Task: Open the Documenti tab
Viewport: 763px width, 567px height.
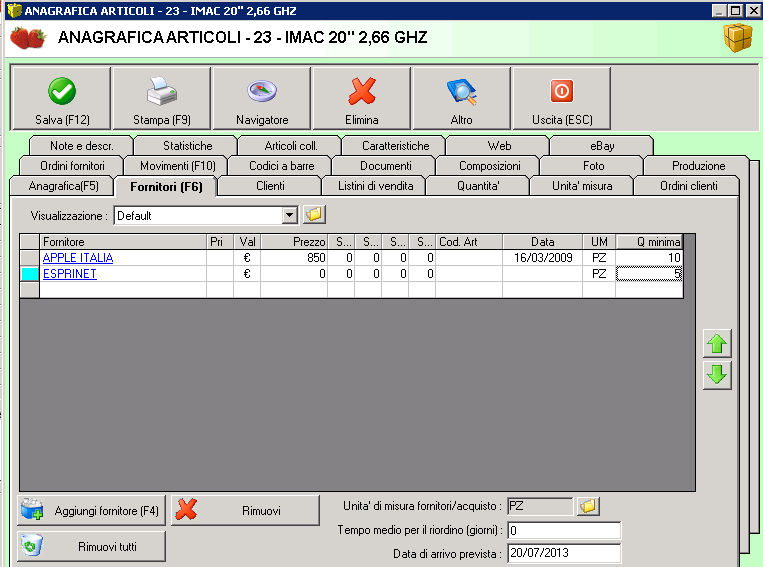Action: click(x=386, y=166)
